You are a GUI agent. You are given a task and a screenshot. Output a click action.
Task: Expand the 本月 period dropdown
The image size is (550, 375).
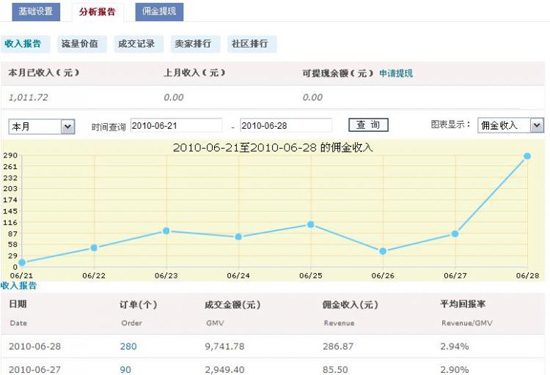[41, 127]
